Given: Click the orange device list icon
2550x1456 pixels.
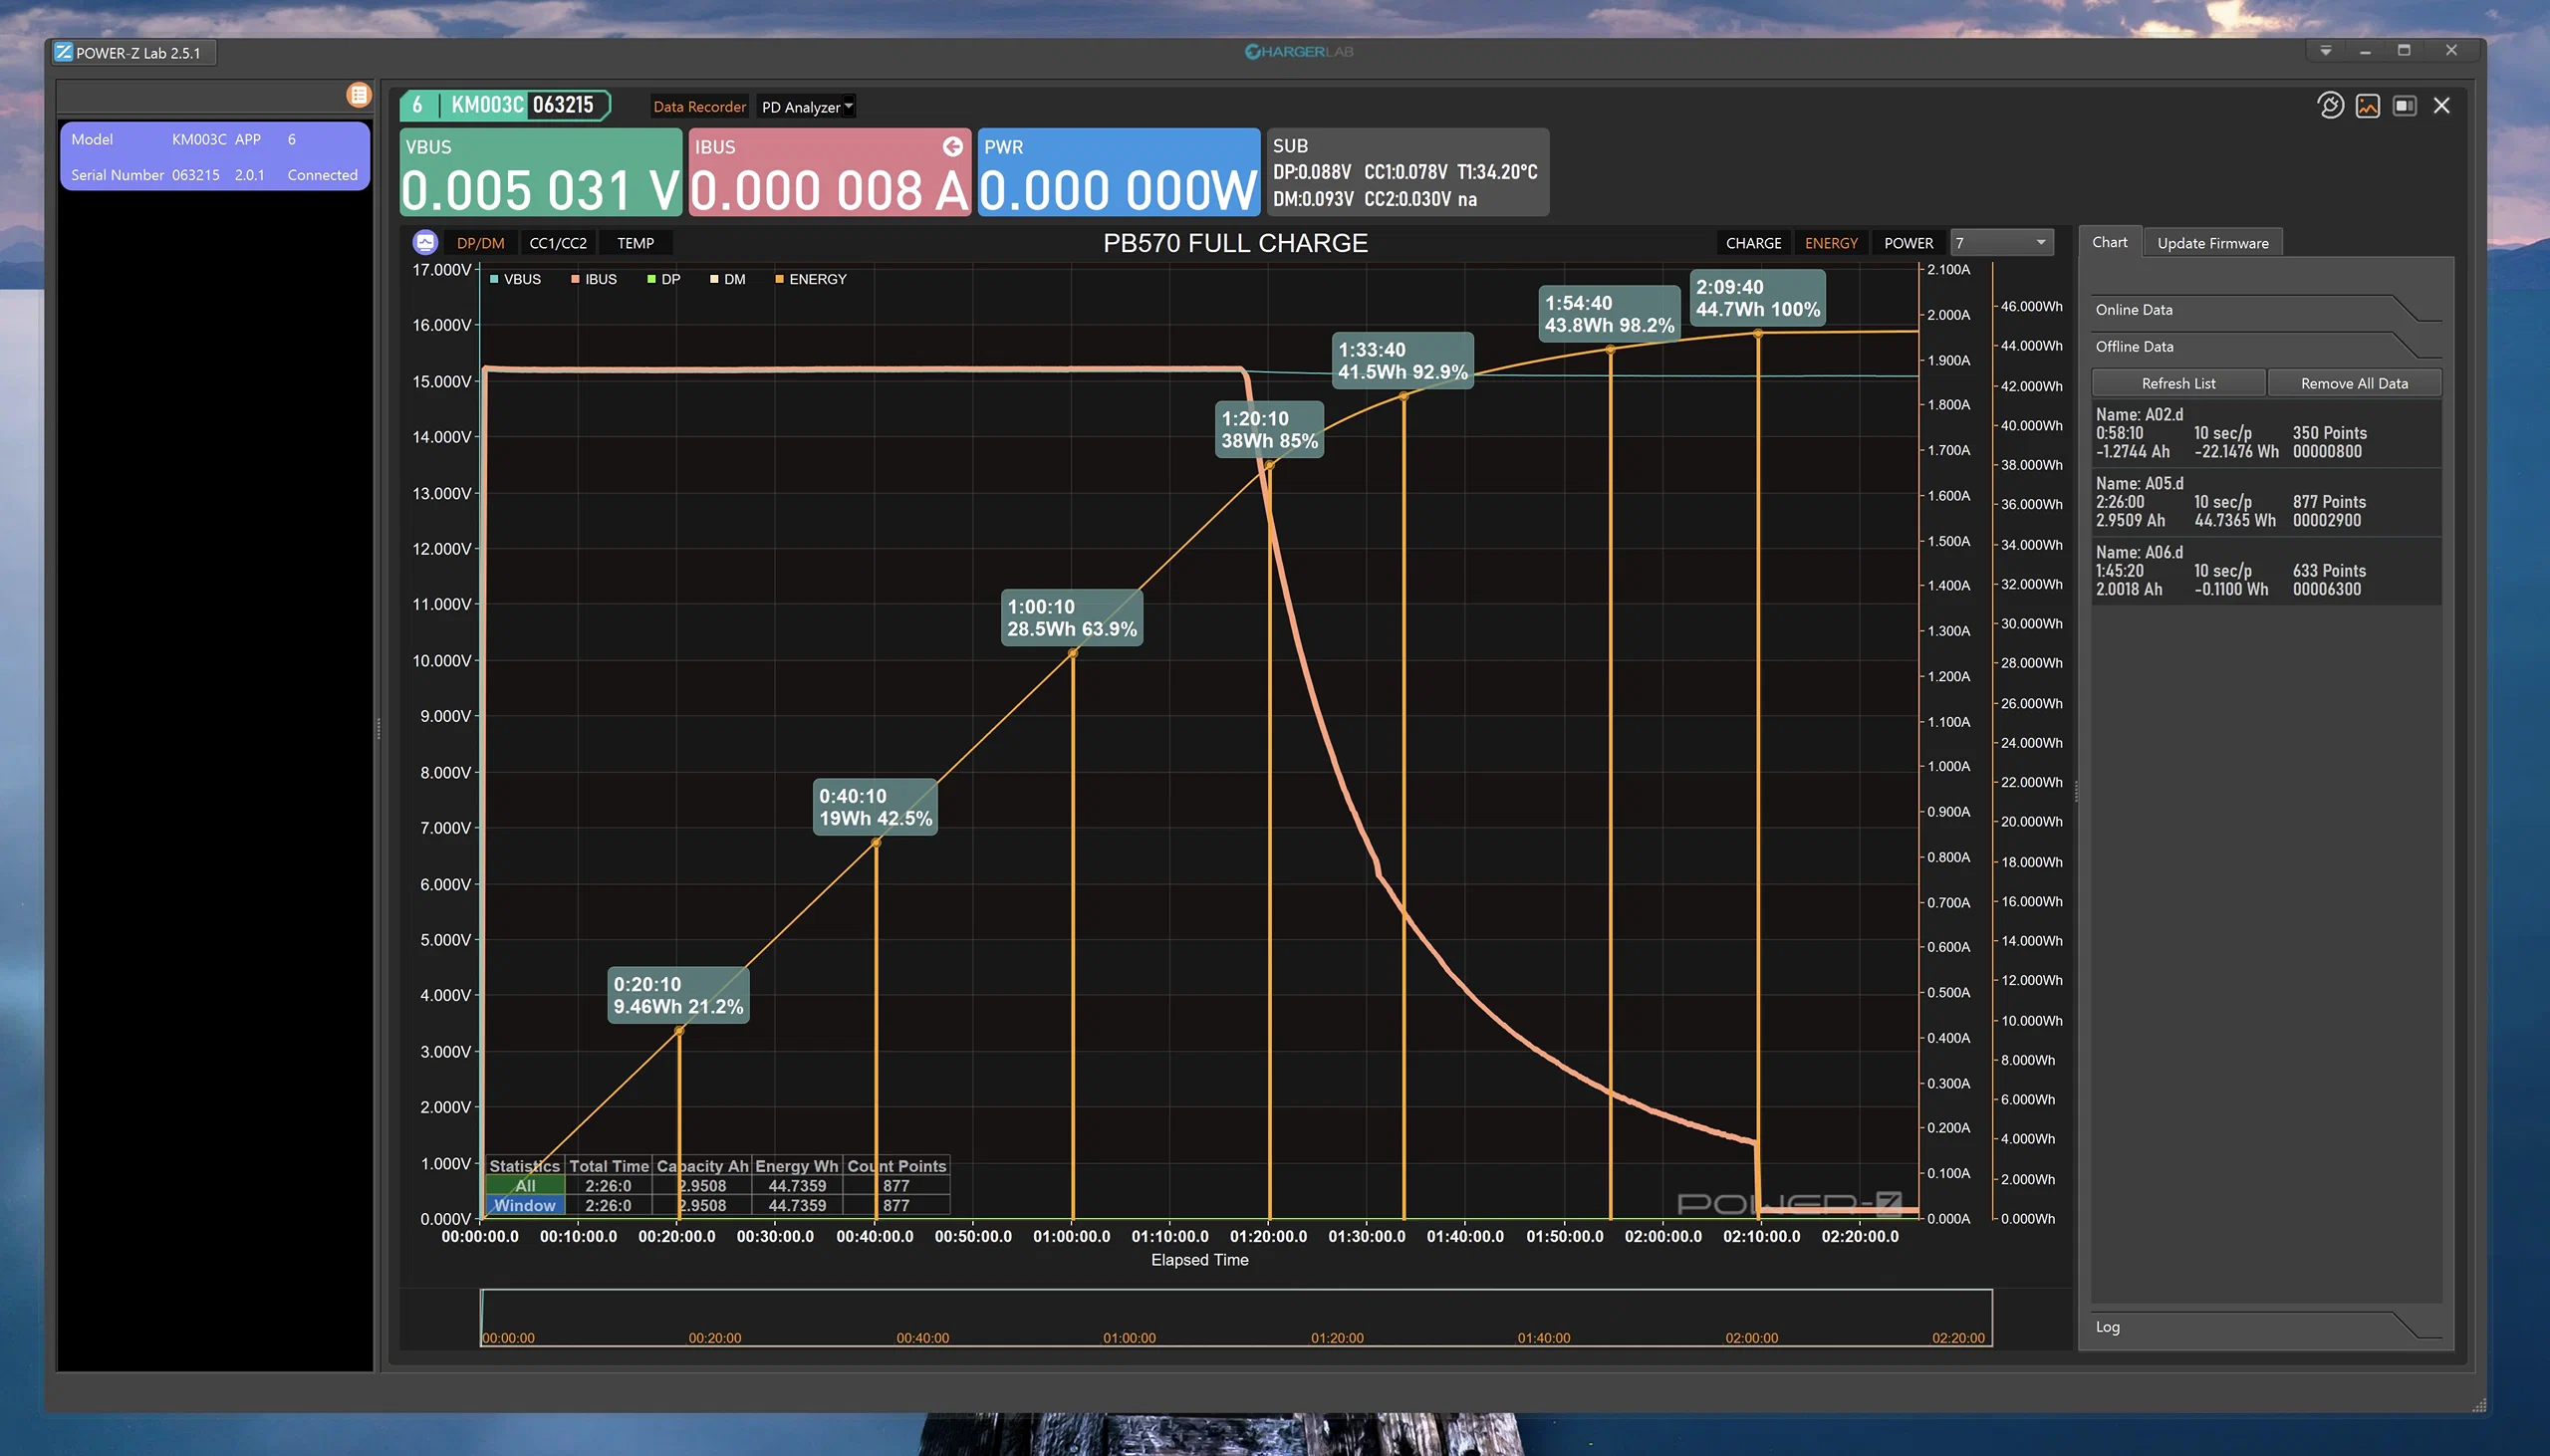Looking at the screenshot, I should (x=358, y=95).
